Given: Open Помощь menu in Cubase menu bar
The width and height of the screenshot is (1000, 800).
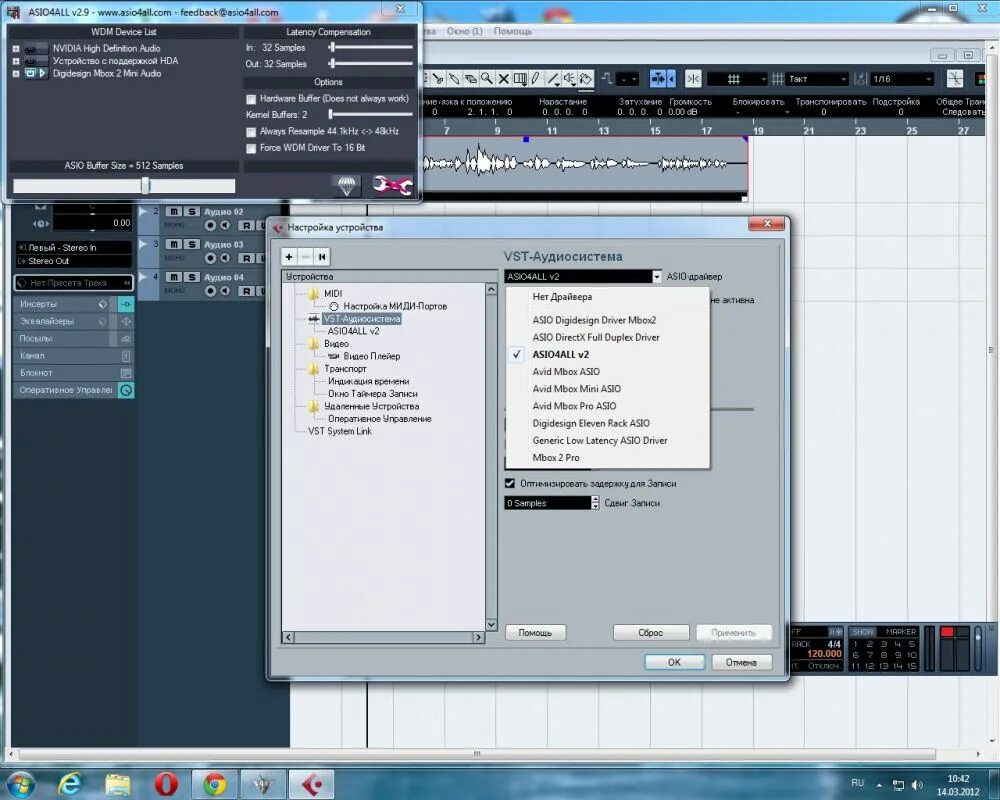Looking at the screenshot, I should (513, 31).
